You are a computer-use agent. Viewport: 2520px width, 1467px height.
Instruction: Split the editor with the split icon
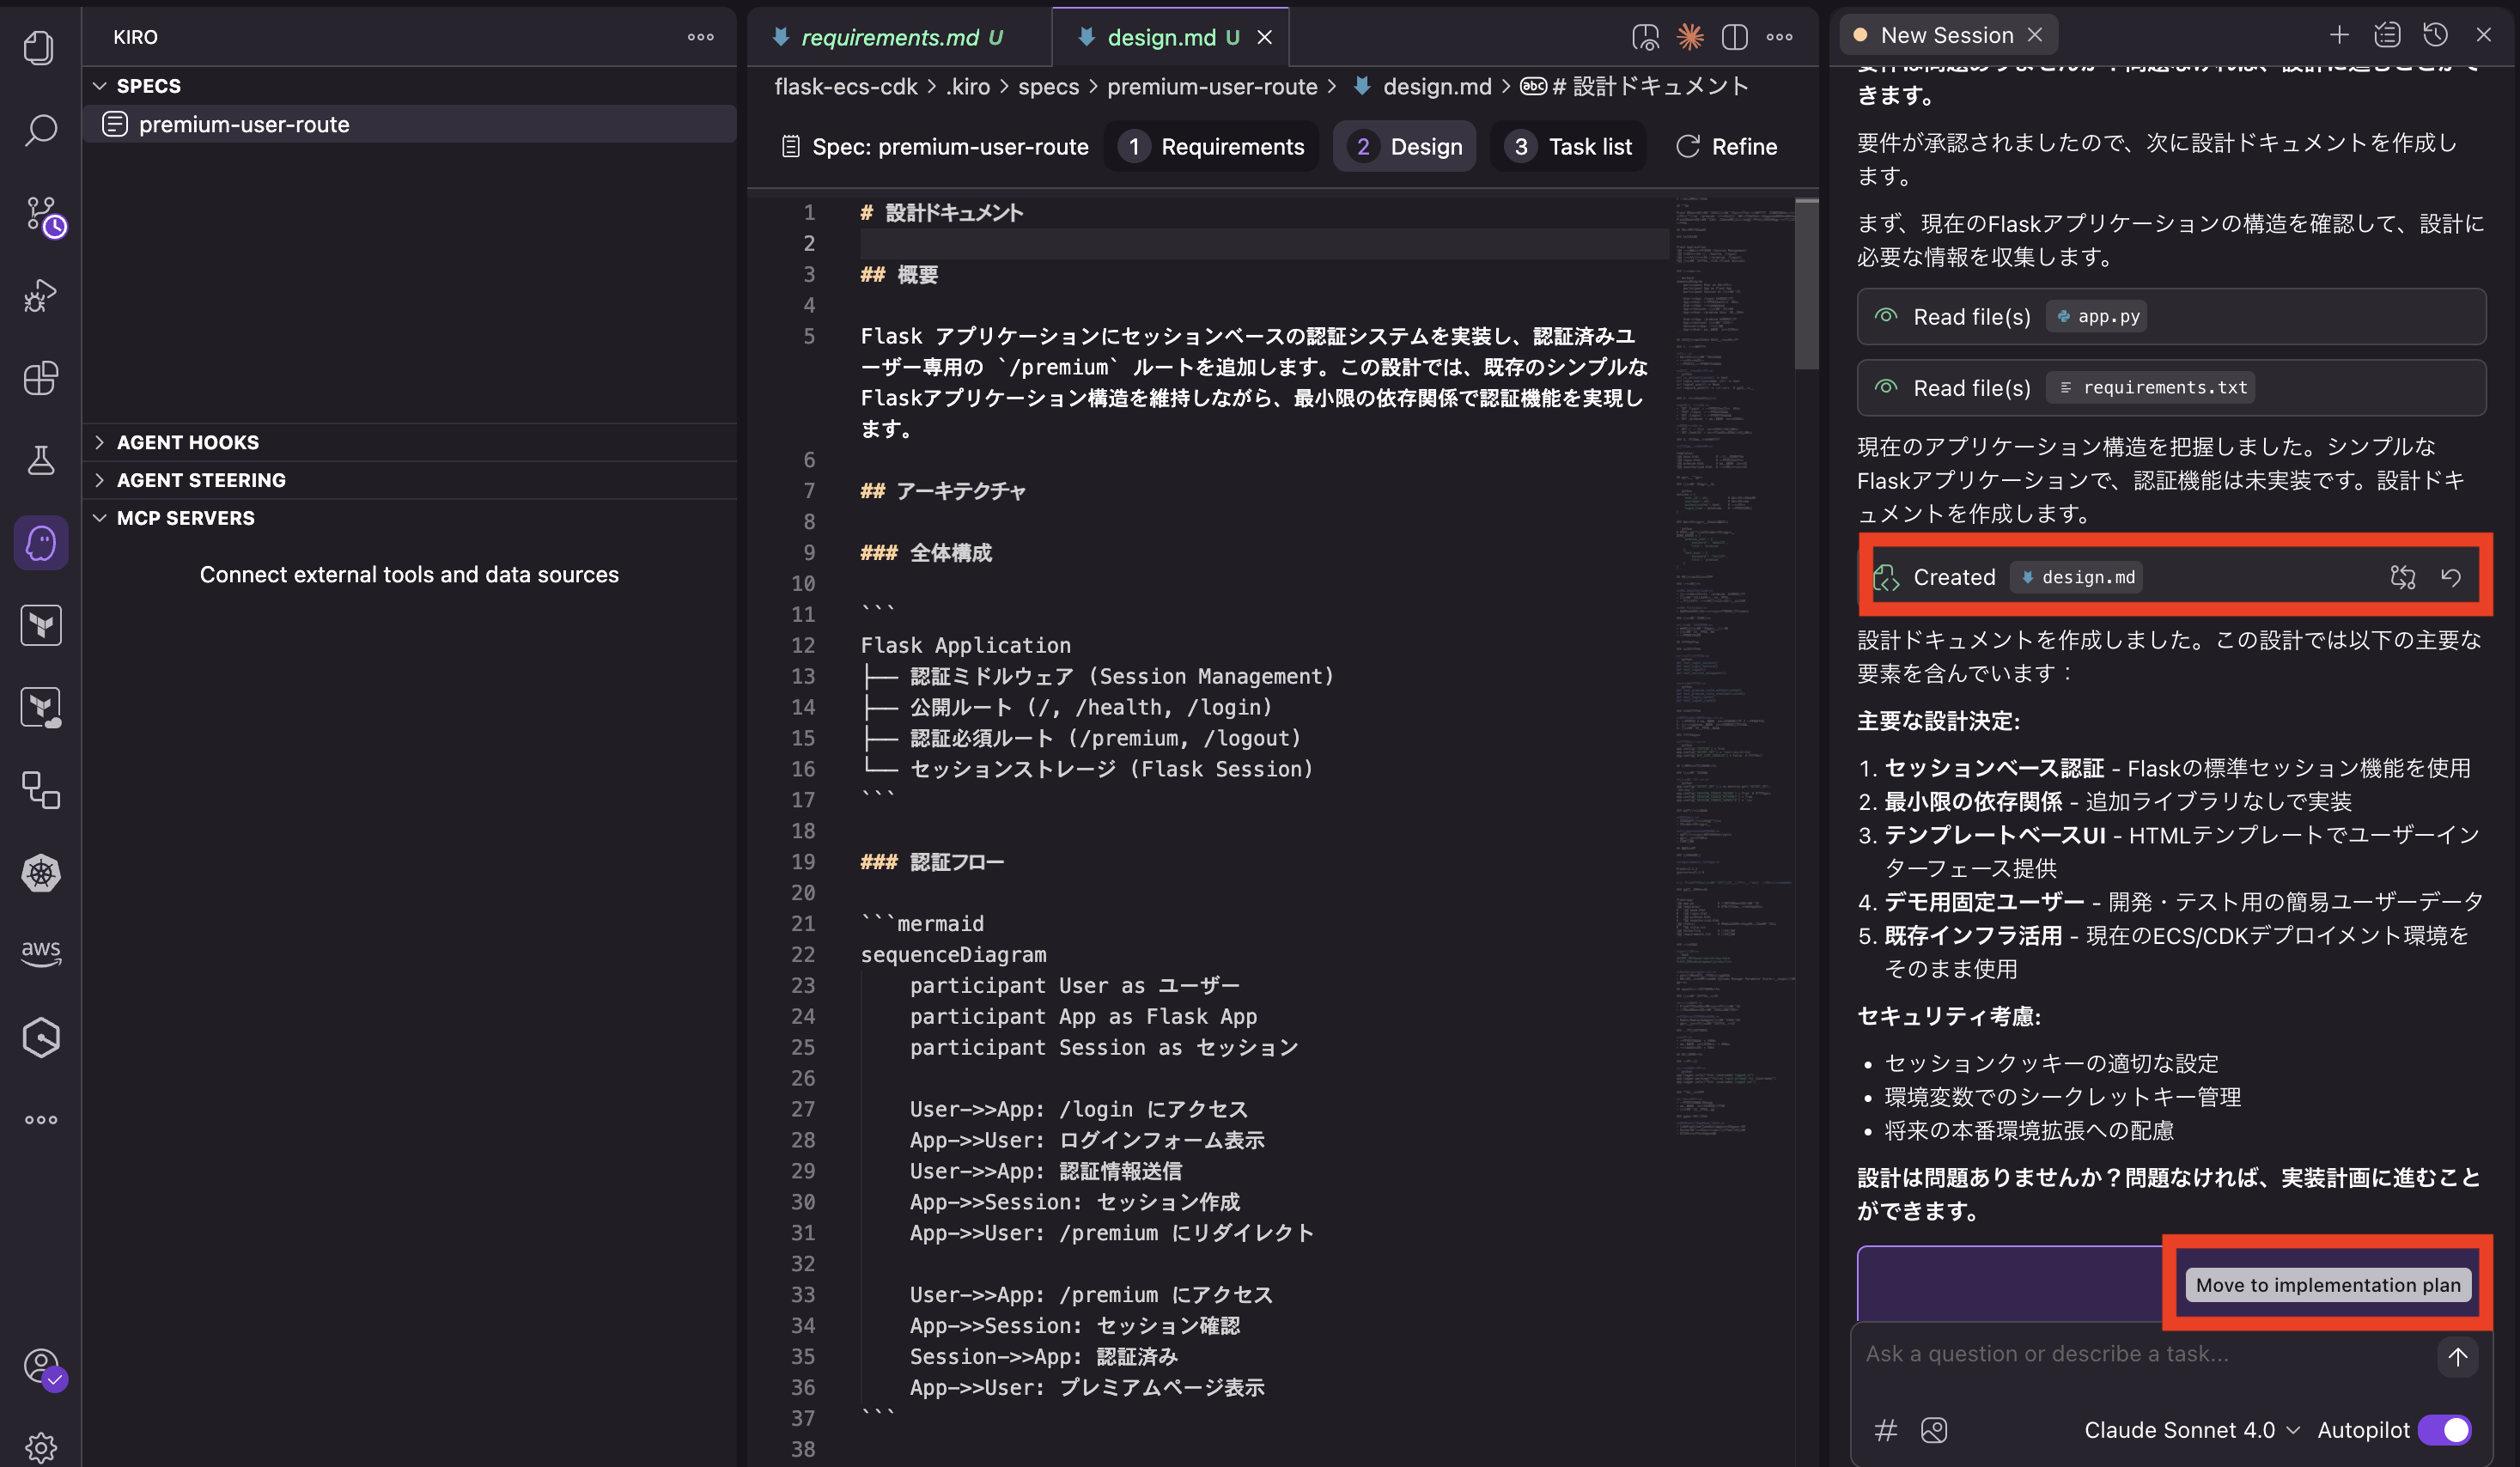tap(1735, 37)
